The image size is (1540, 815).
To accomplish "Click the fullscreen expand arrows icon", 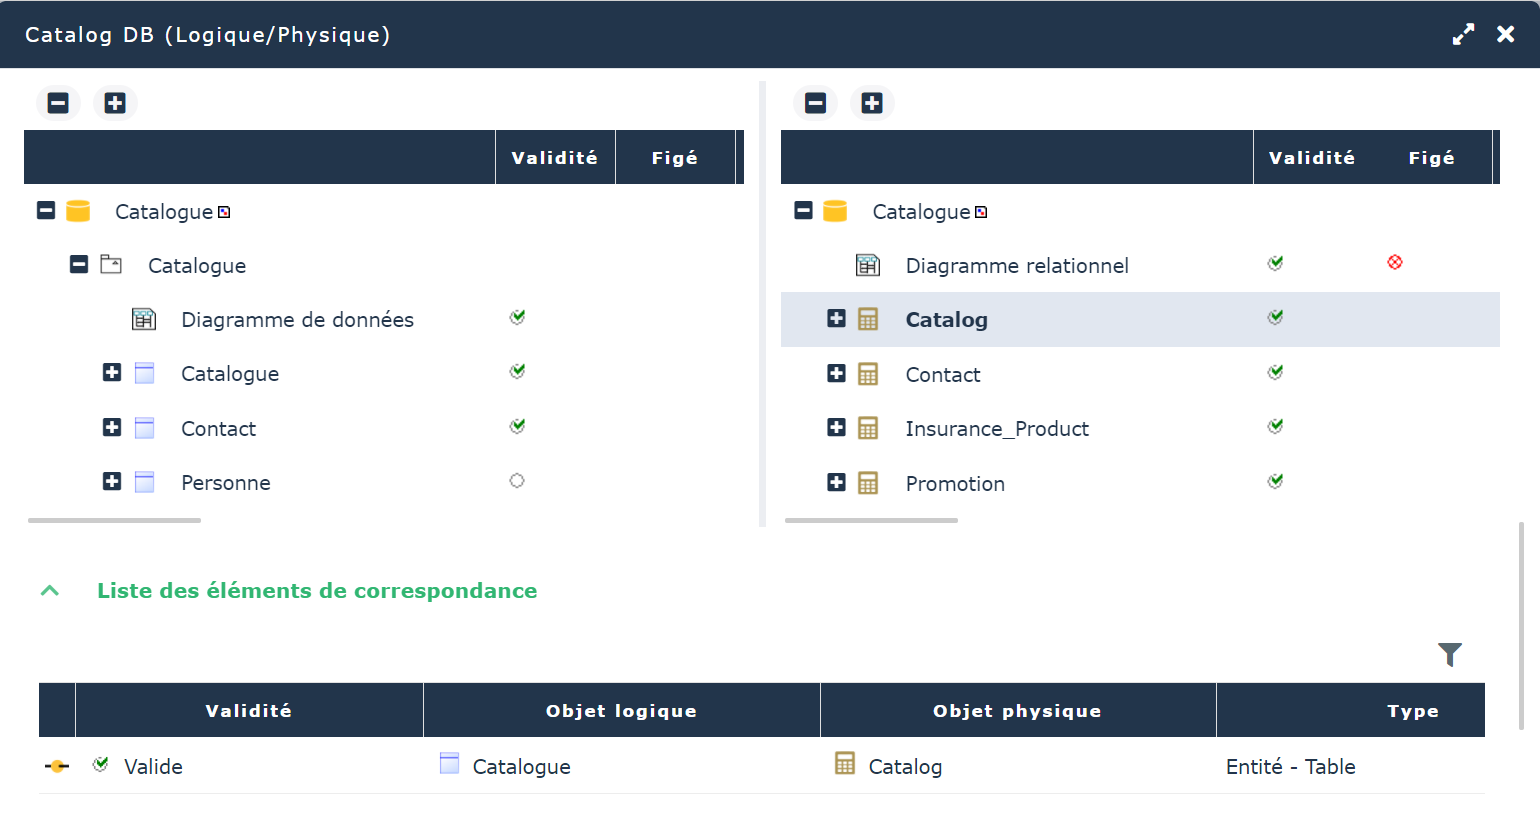I will (x=1463, y=34).
